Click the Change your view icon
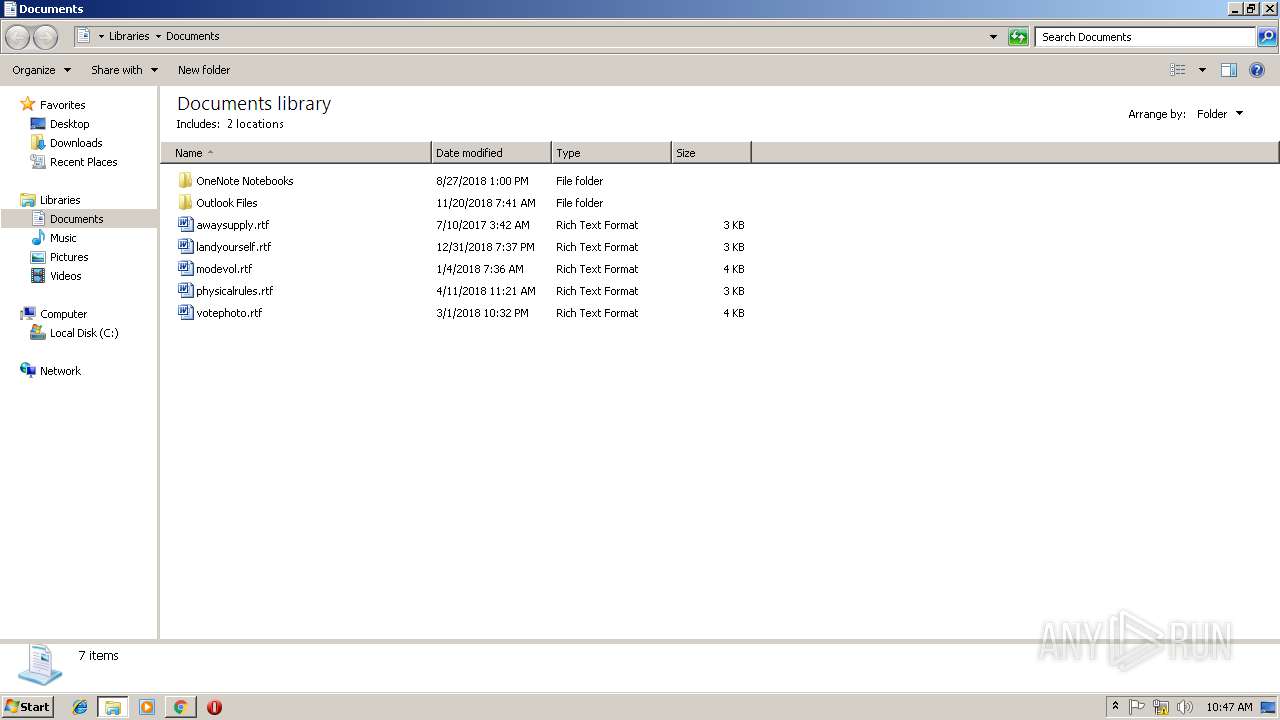This screenshot has width=1280, height=720. click(x=1178, y=70)
